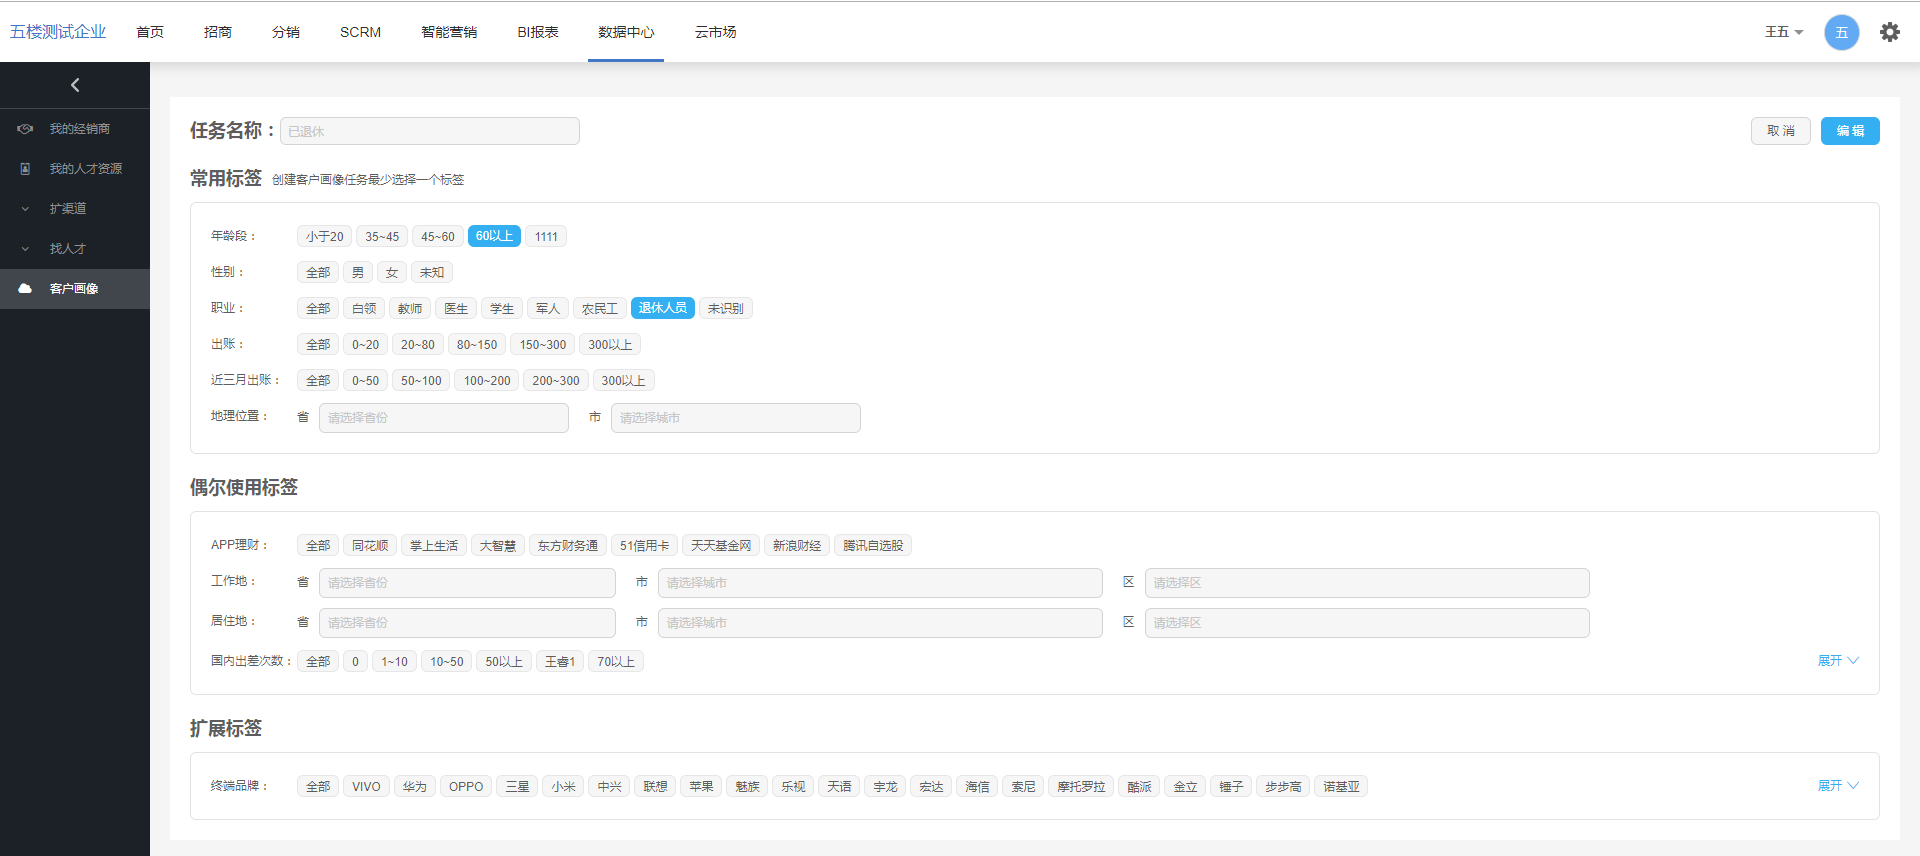Click the settings gear icon

click(1889, 32)
